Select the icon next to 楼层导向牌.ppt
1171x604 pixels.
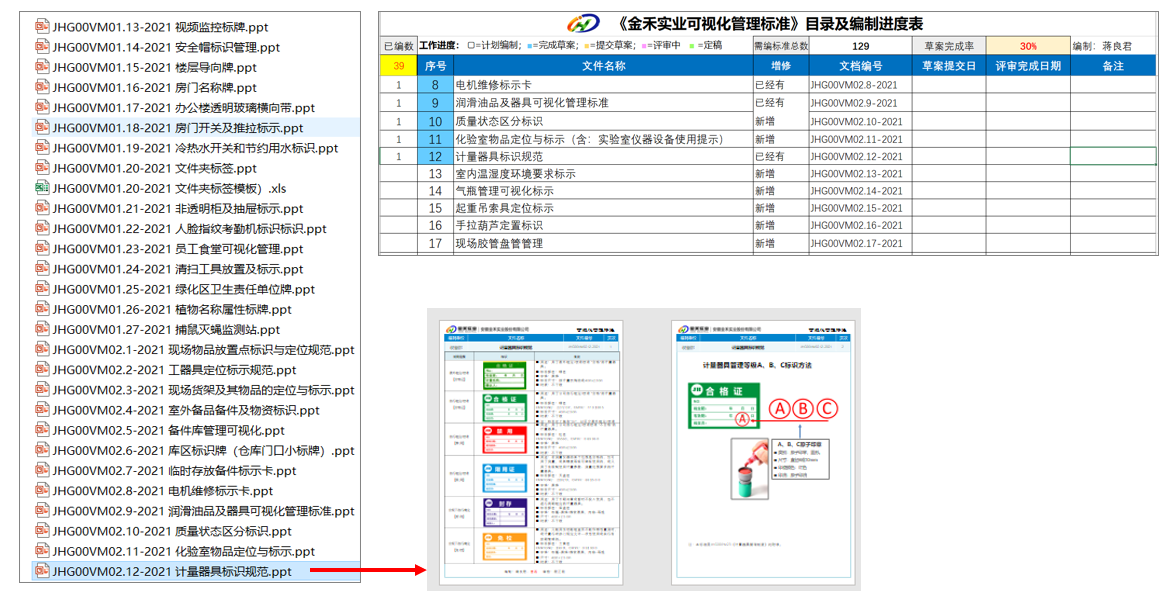point(42,67)
